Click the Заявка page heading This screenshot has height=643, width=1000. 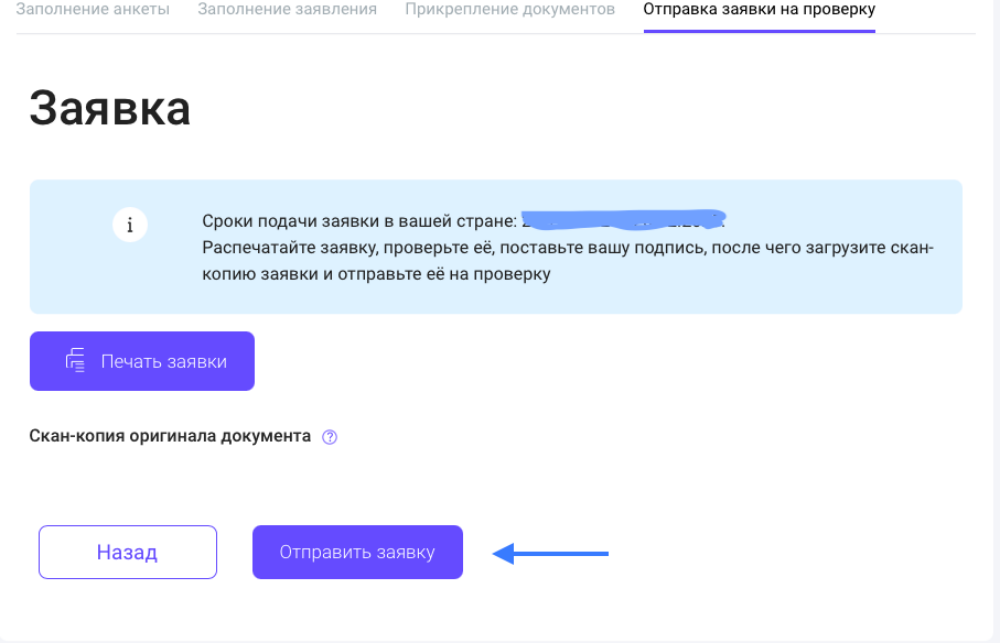(110, 108)
